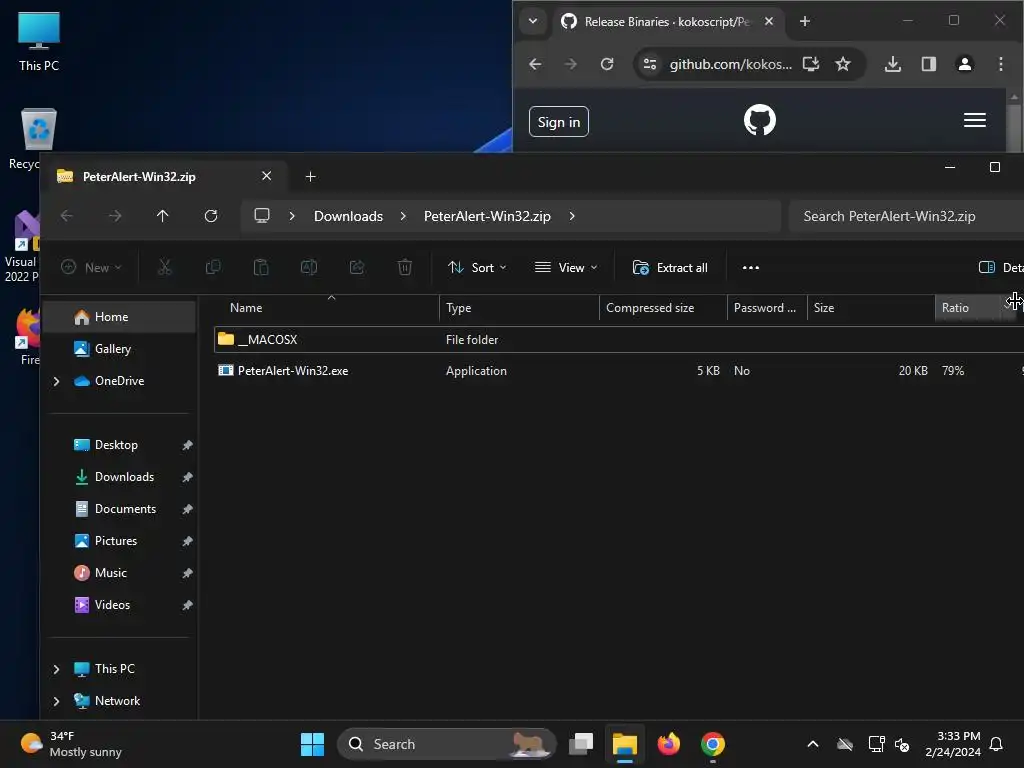Bookmark the GitHub page with the star
This screenshot has height=768, width=1024.
coord(843,64)
